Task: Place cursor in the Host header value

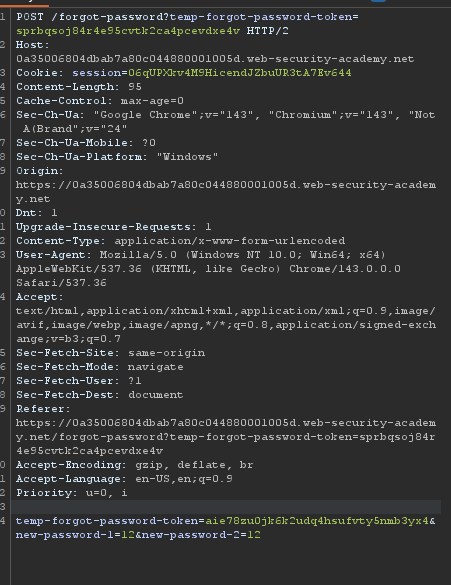Action: click(215, 59)
